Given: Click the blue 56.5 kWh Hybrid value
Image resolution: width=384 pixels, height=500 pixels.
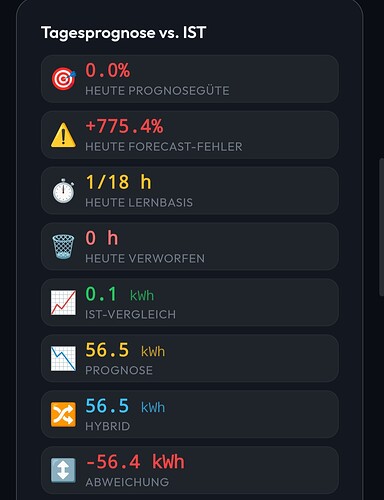Looking at the screenshot, I should [125, 406].
